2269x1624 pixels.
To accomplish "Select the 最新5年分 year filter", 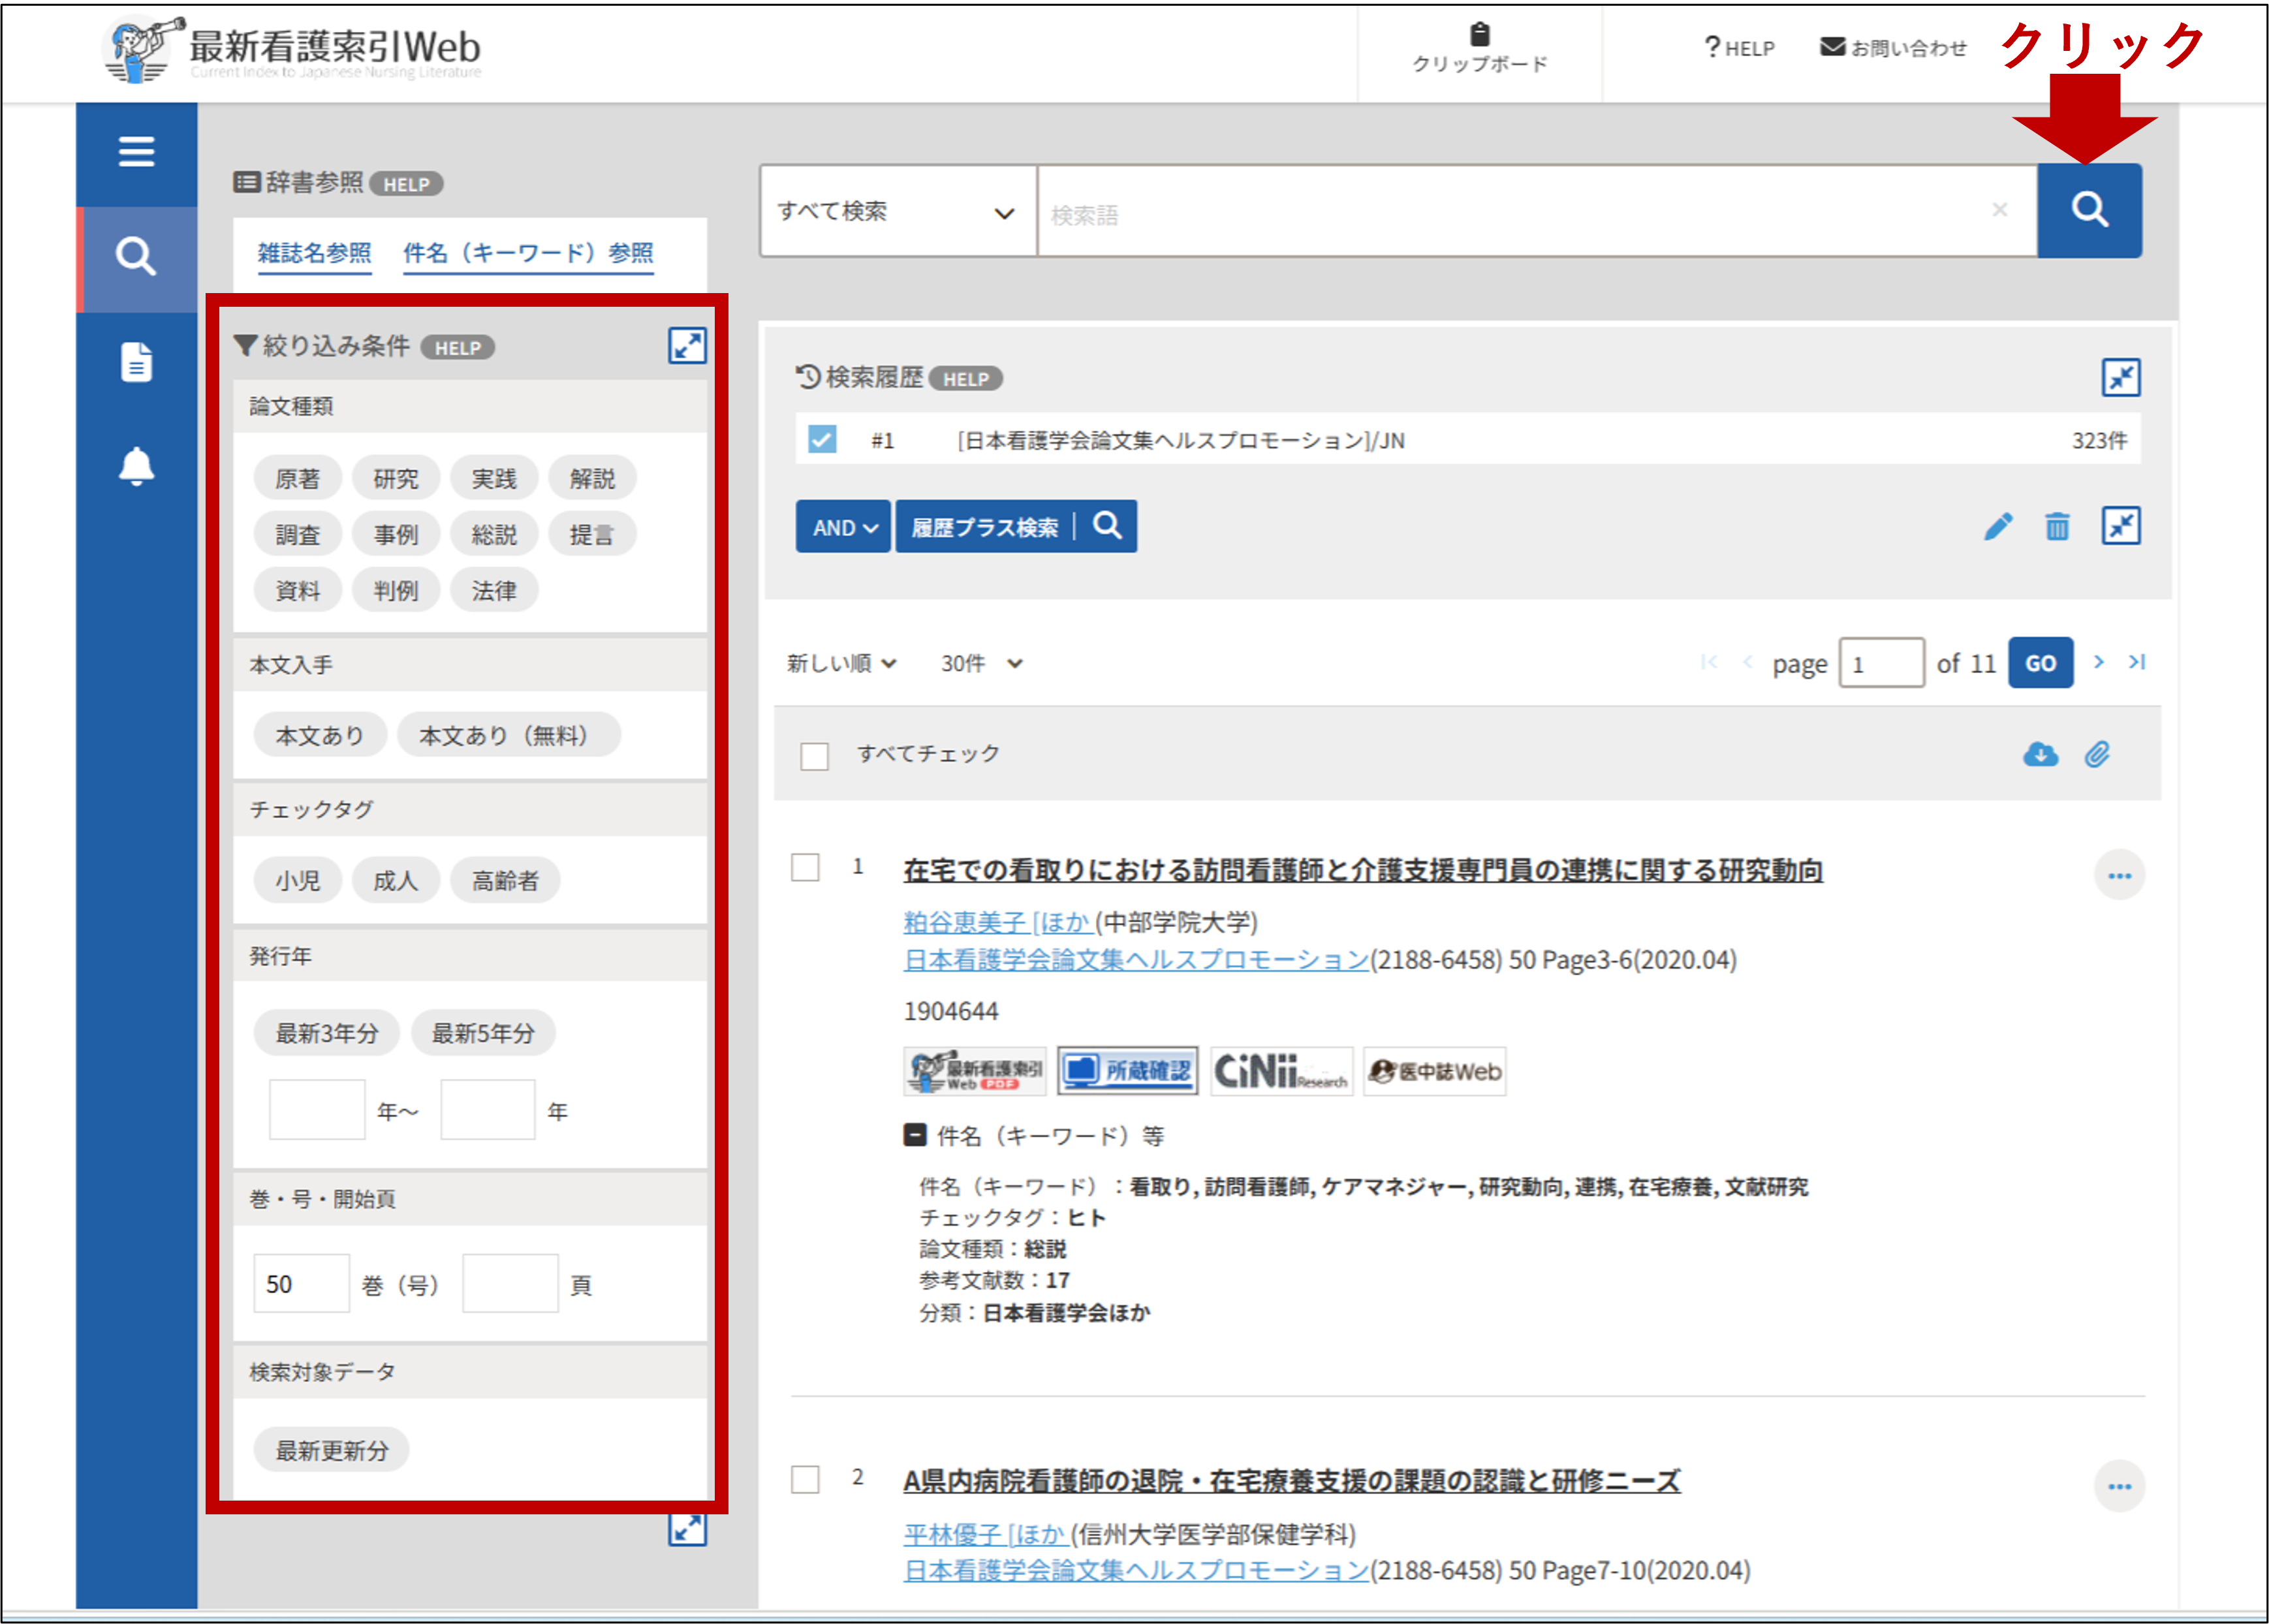I will coord(483,1033).
